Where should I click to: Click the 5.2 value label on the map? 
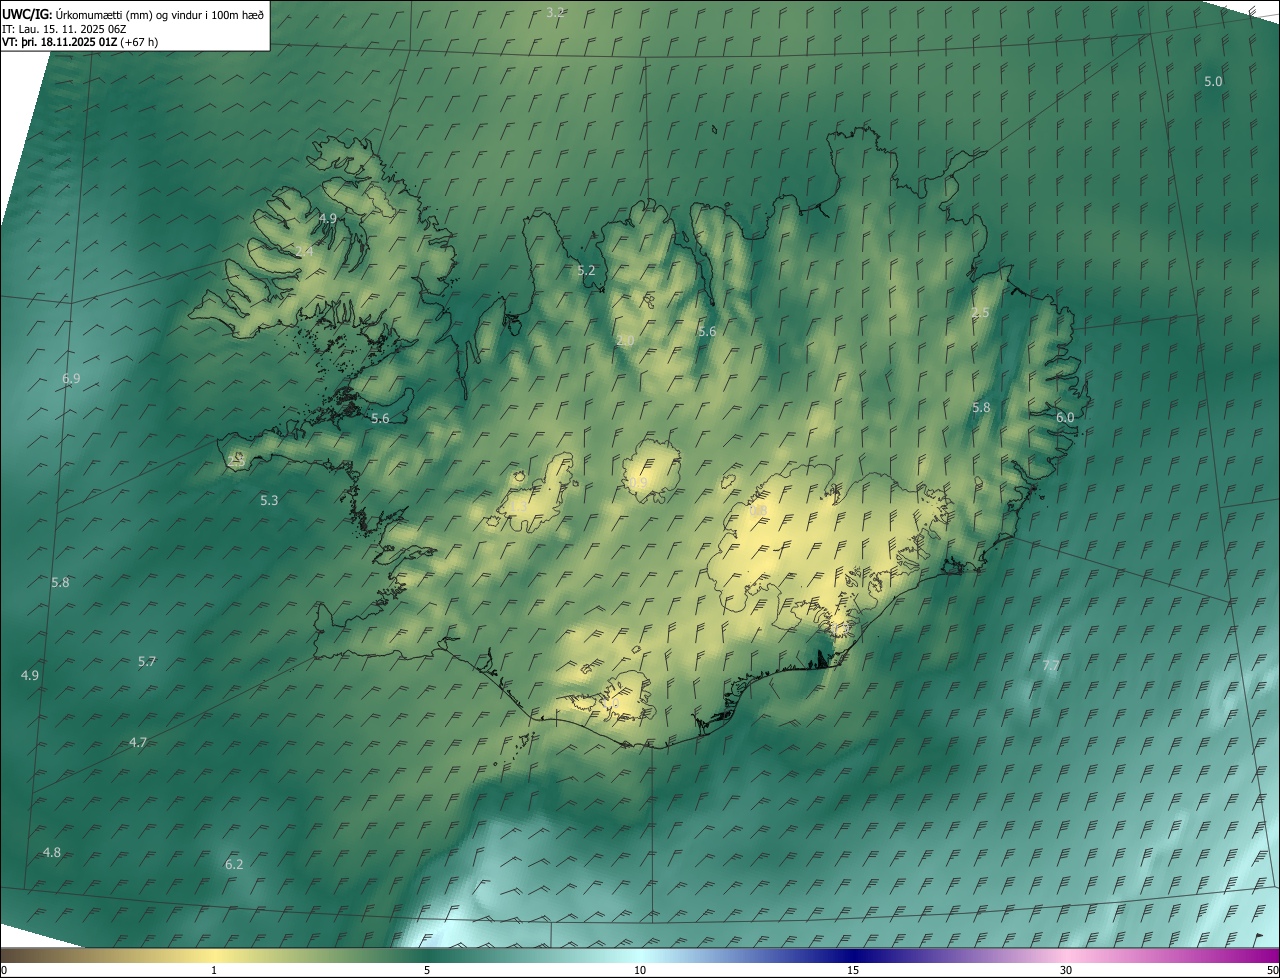(586, 270)
